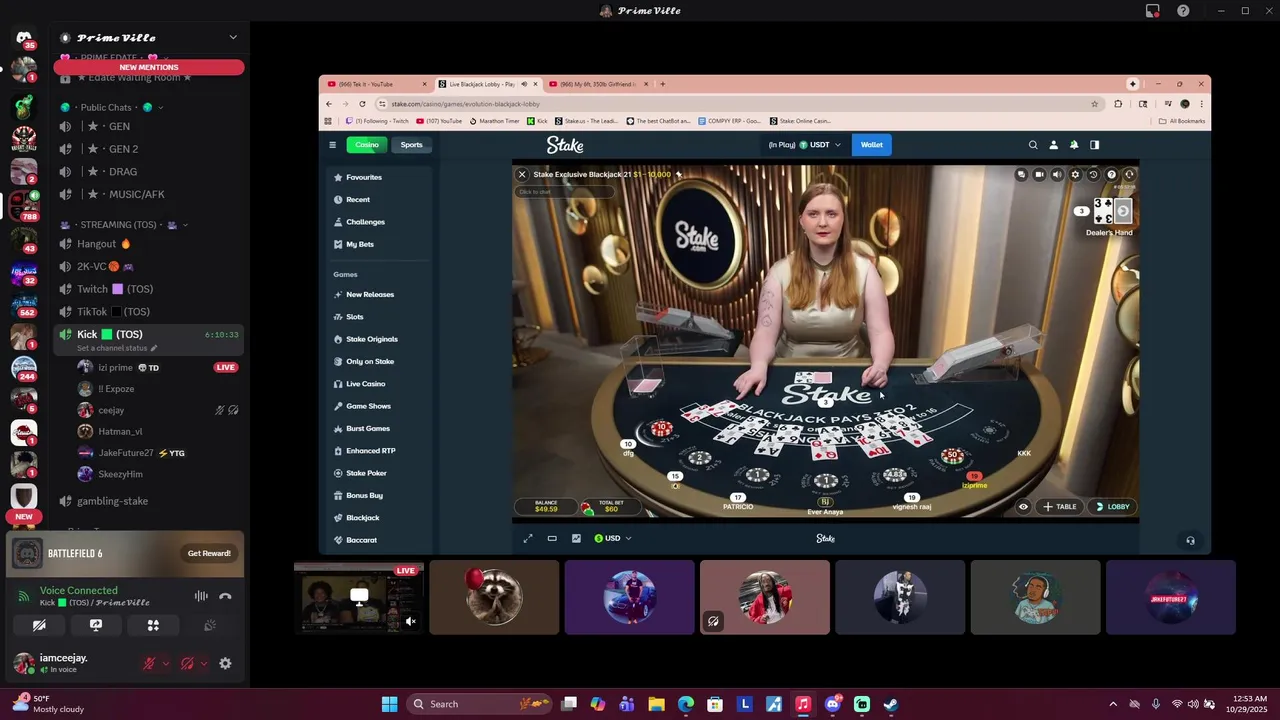The width and height of the screenshot is (1280, 720).
Task: Enter fullscreen with expand arrows icon
Action: (x=528, y=538)
